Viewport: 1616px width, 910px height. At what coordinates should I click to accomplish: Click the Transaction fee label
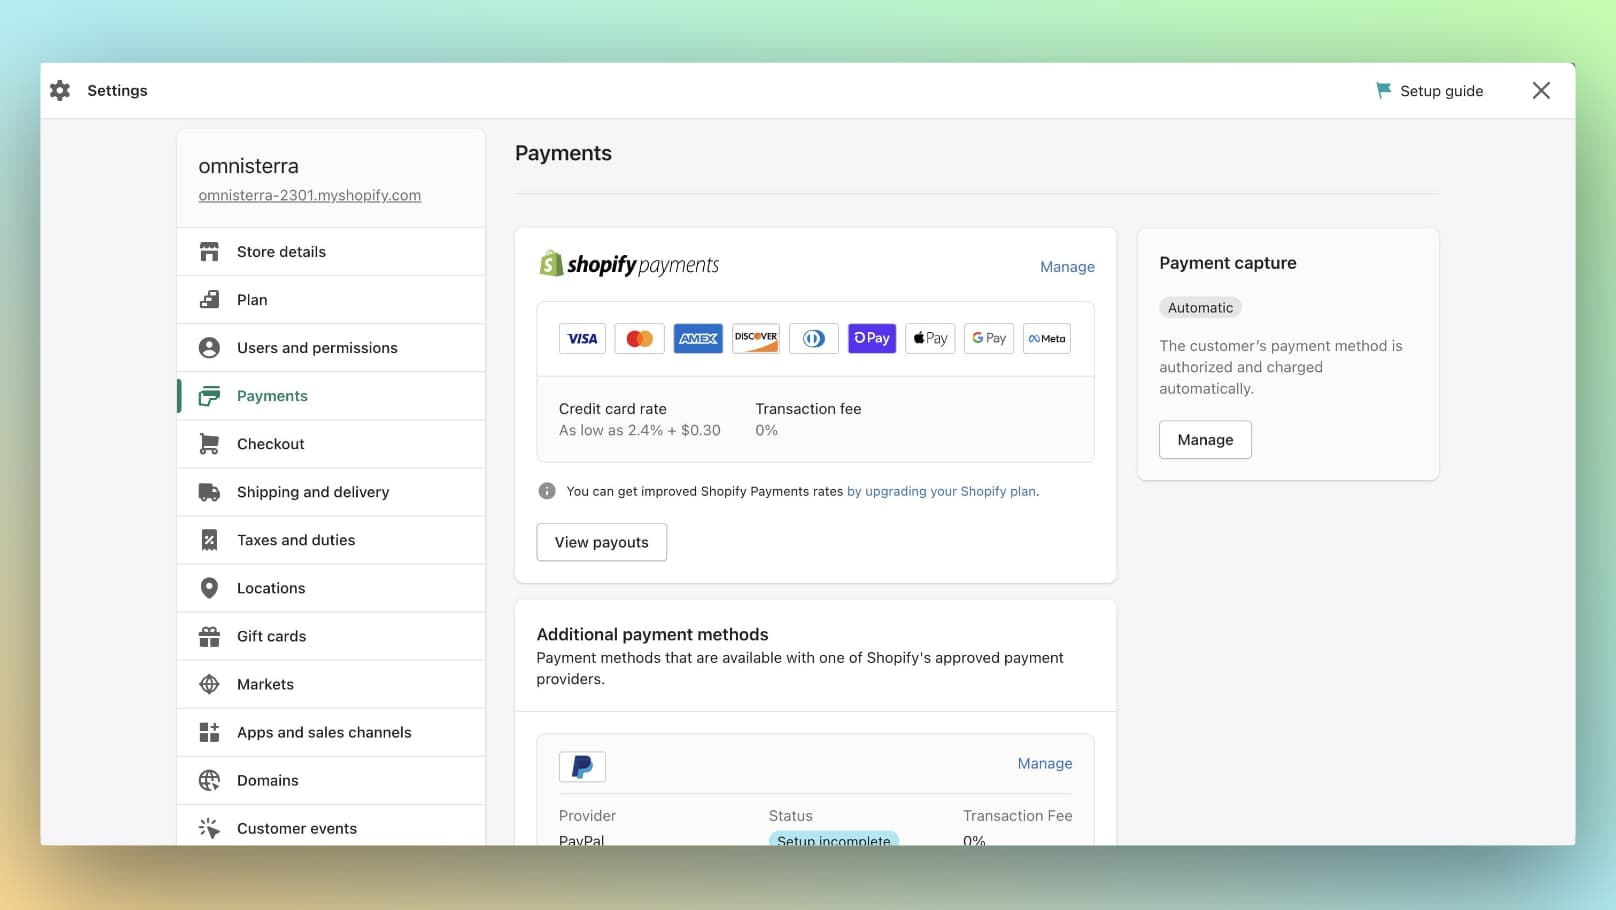pos(808,409)
